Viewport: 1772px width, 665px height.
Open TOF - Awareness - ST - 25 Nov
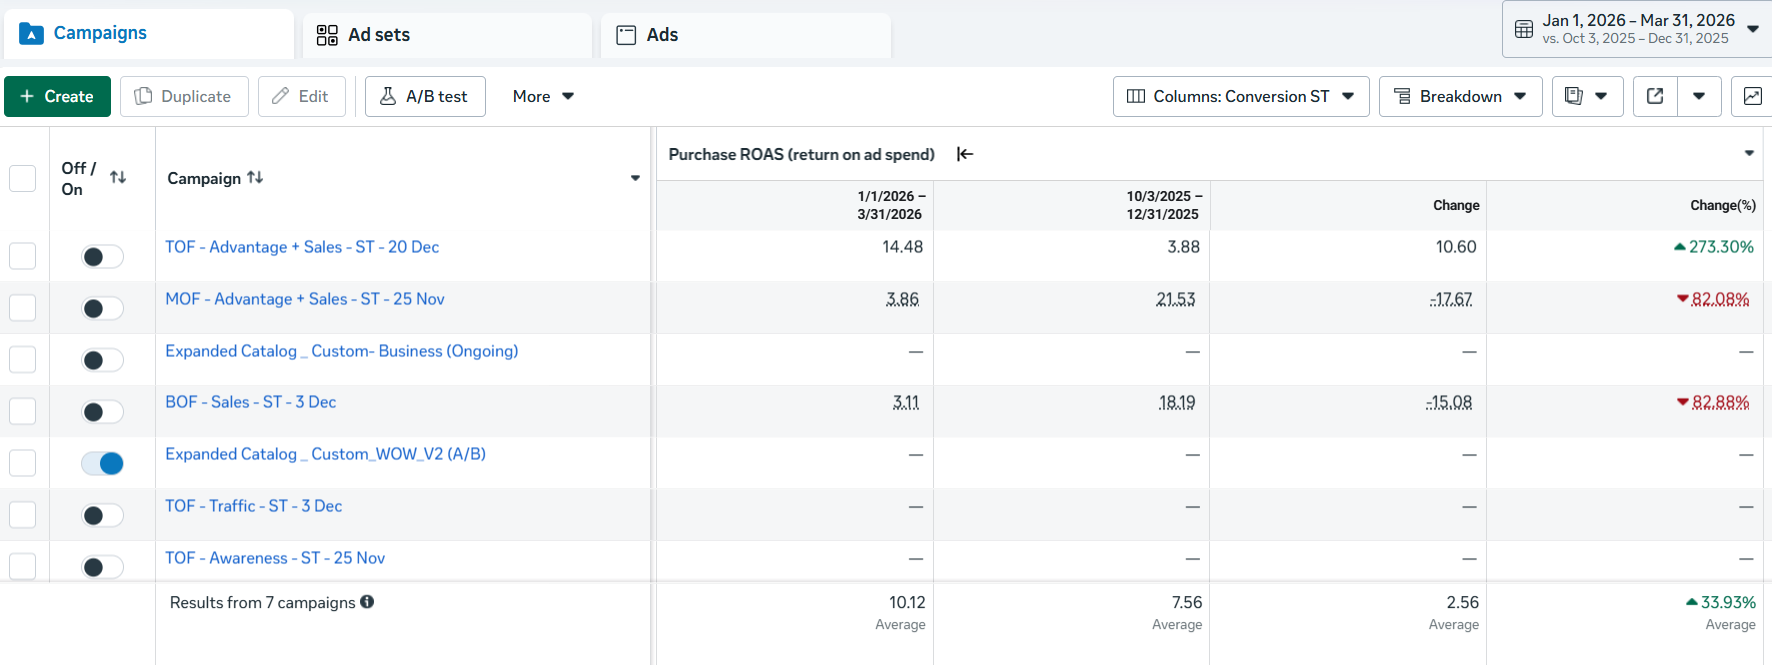pyautogui.click(x=275, y=558)
